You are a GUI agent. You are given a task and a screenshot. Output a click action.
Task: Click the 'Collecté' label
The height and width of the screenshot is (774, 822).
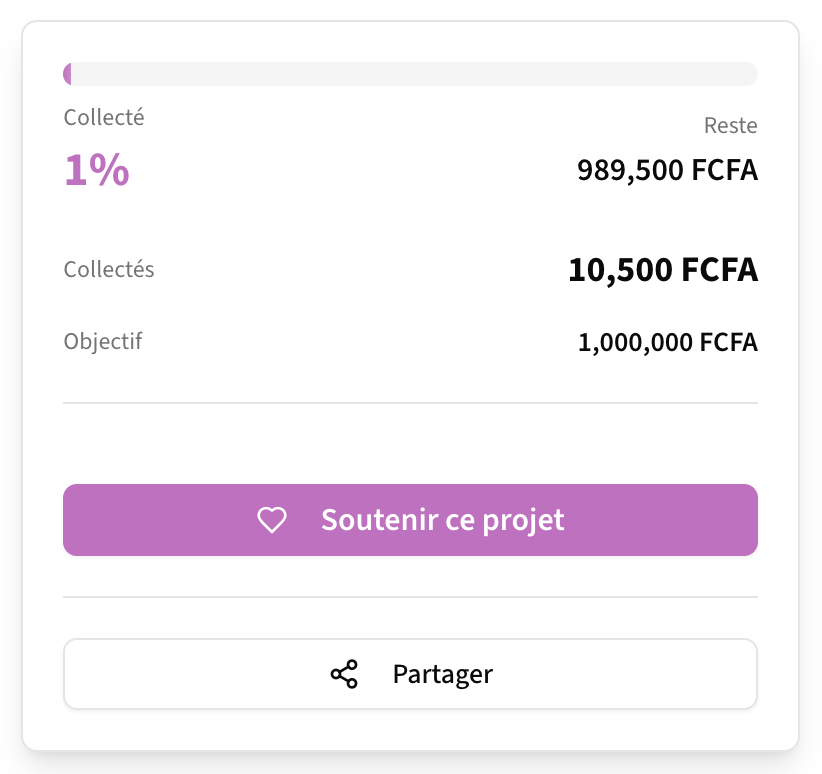[x=103, y=117]
